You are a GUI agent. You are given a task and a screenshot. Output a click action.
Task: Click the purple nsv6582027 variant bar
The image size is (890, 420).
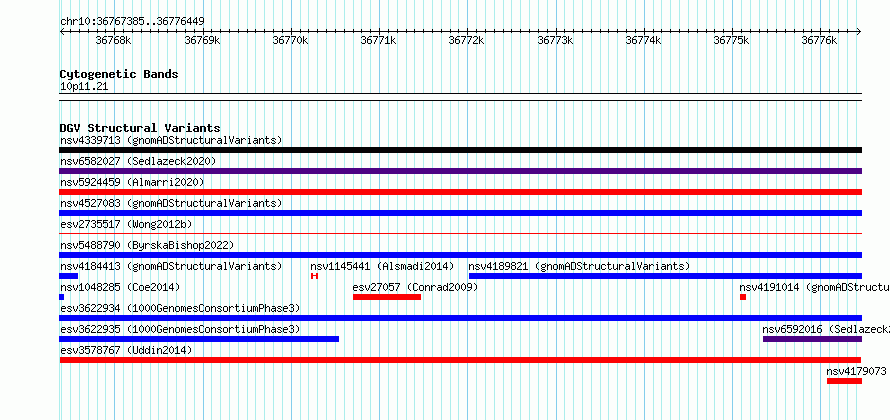460,171
